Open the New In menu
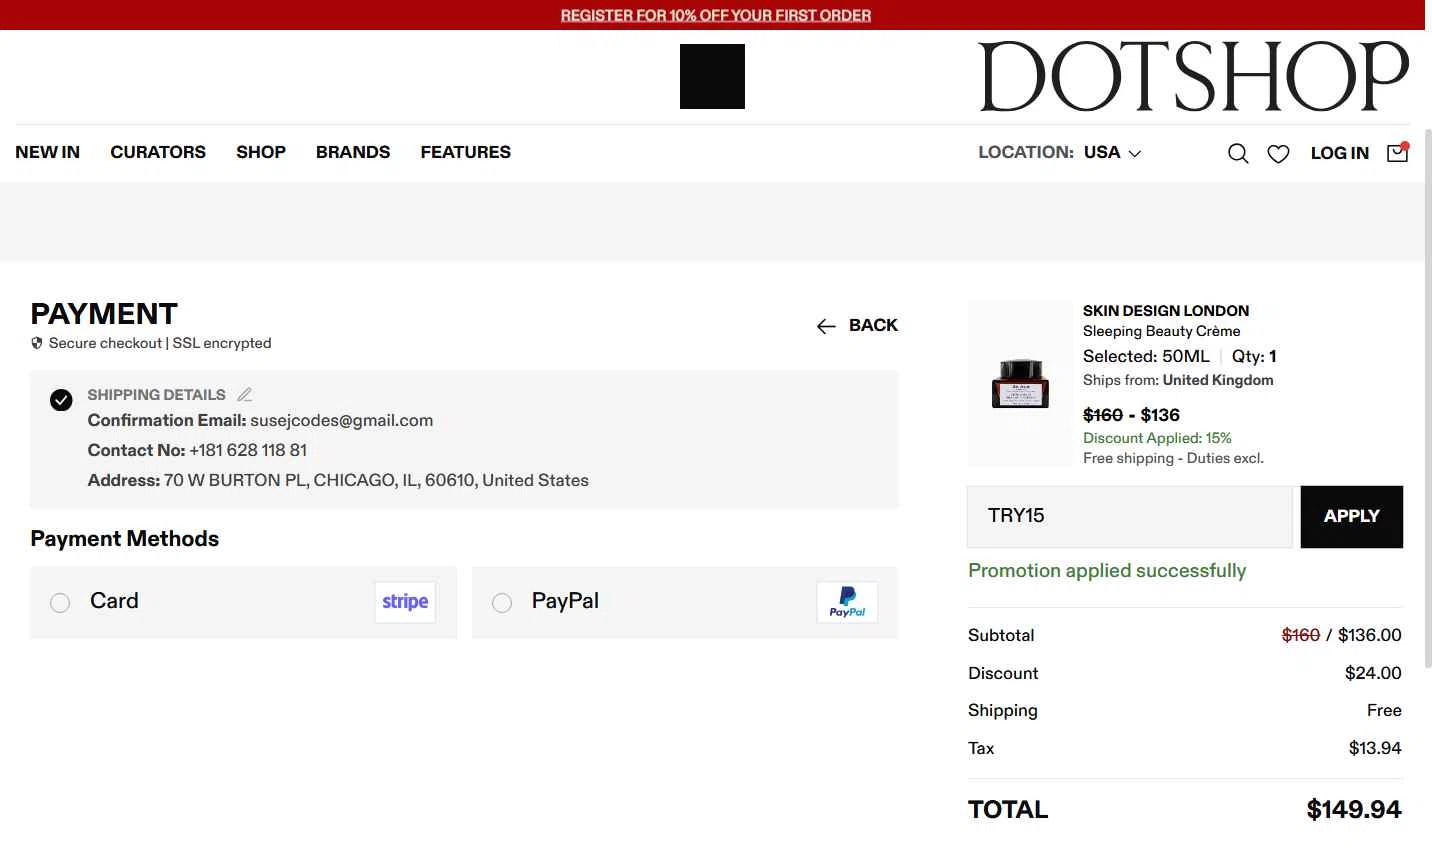 coord(48,152)
